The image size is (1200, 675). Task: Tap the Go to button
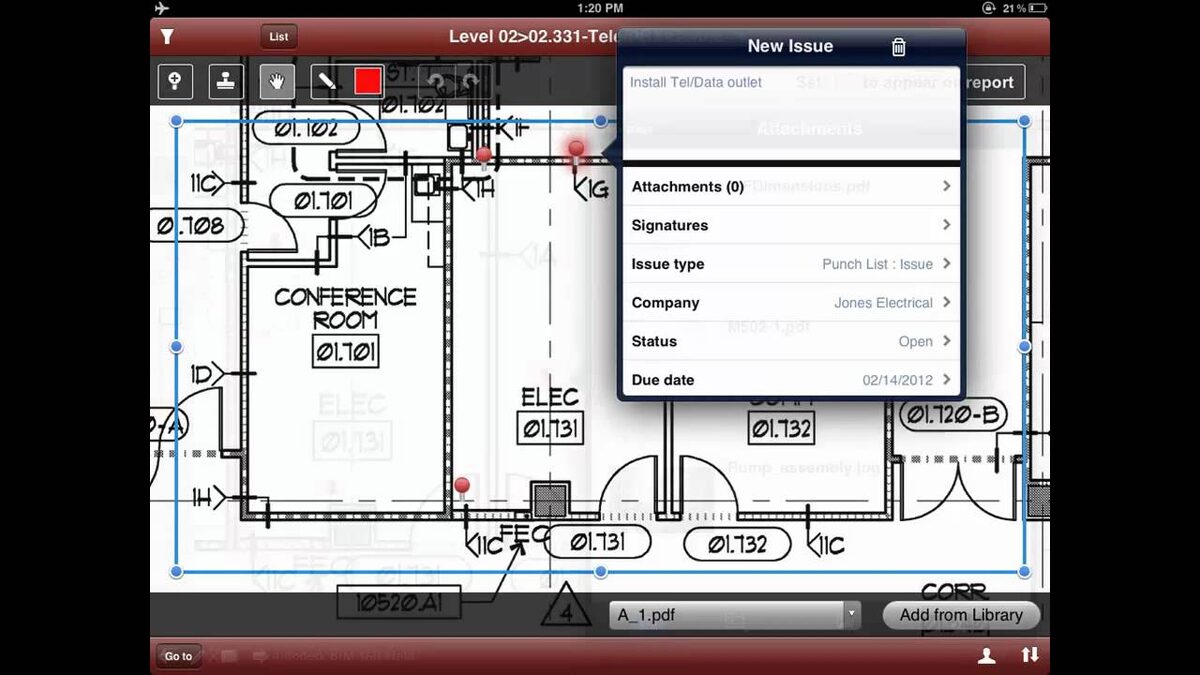click(178, 656)
